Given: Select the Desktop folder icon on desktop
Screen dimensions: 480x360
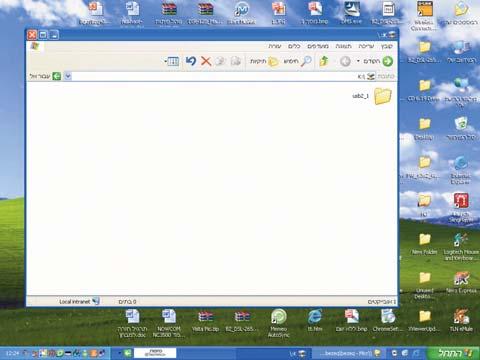Looking at the screenshot, I should (424, 129).
